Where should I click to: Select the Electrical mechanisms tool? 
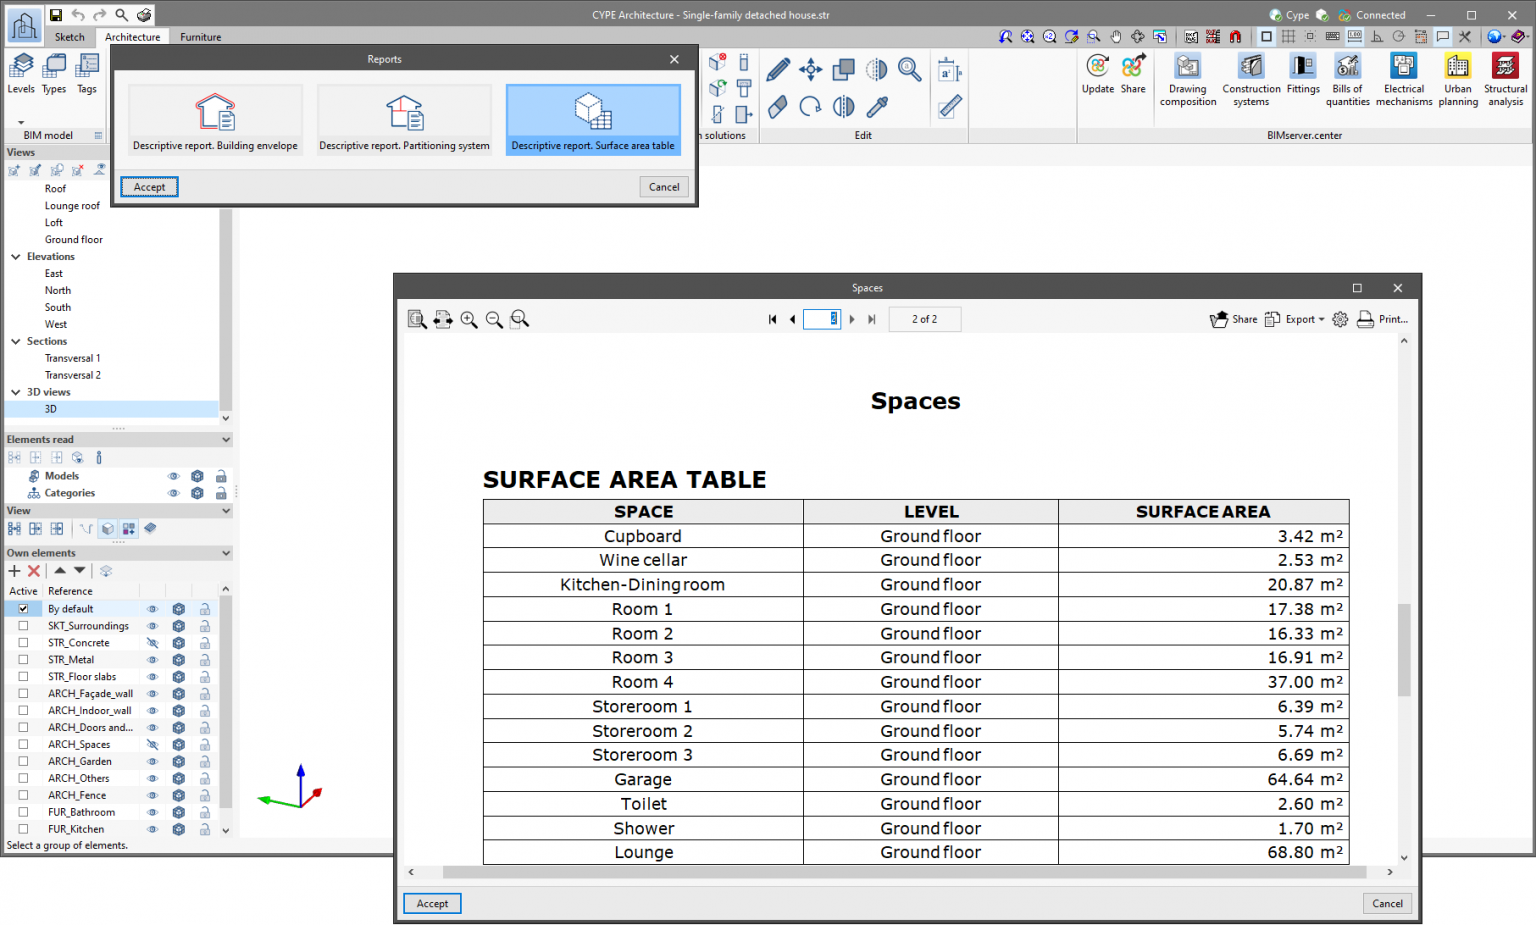click(1403, 78)
